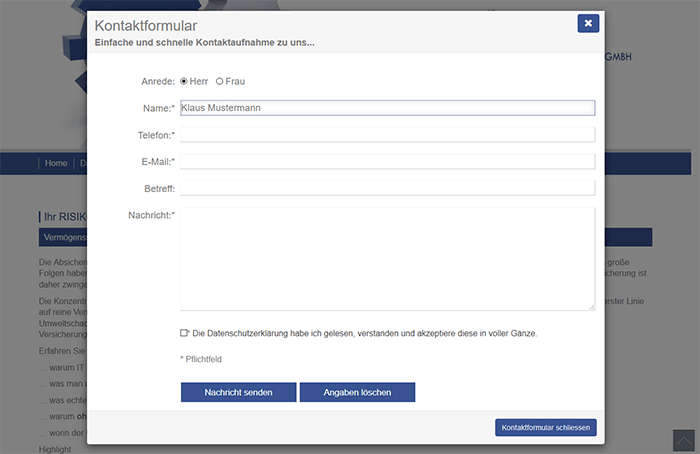Close the Kontaktformular with the X icon
700x454 pixels.
(588, 23)
